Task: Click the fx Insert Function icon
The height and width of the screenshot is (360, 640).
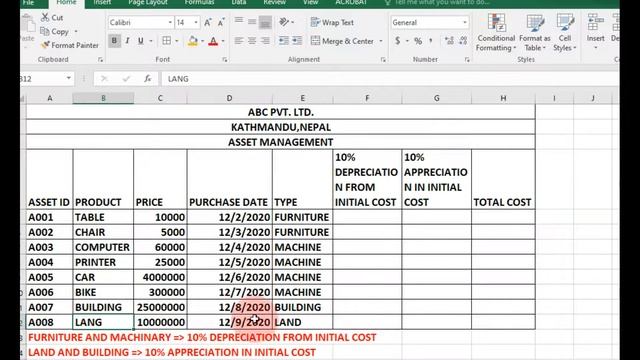Action: click(x=147, y=79)
